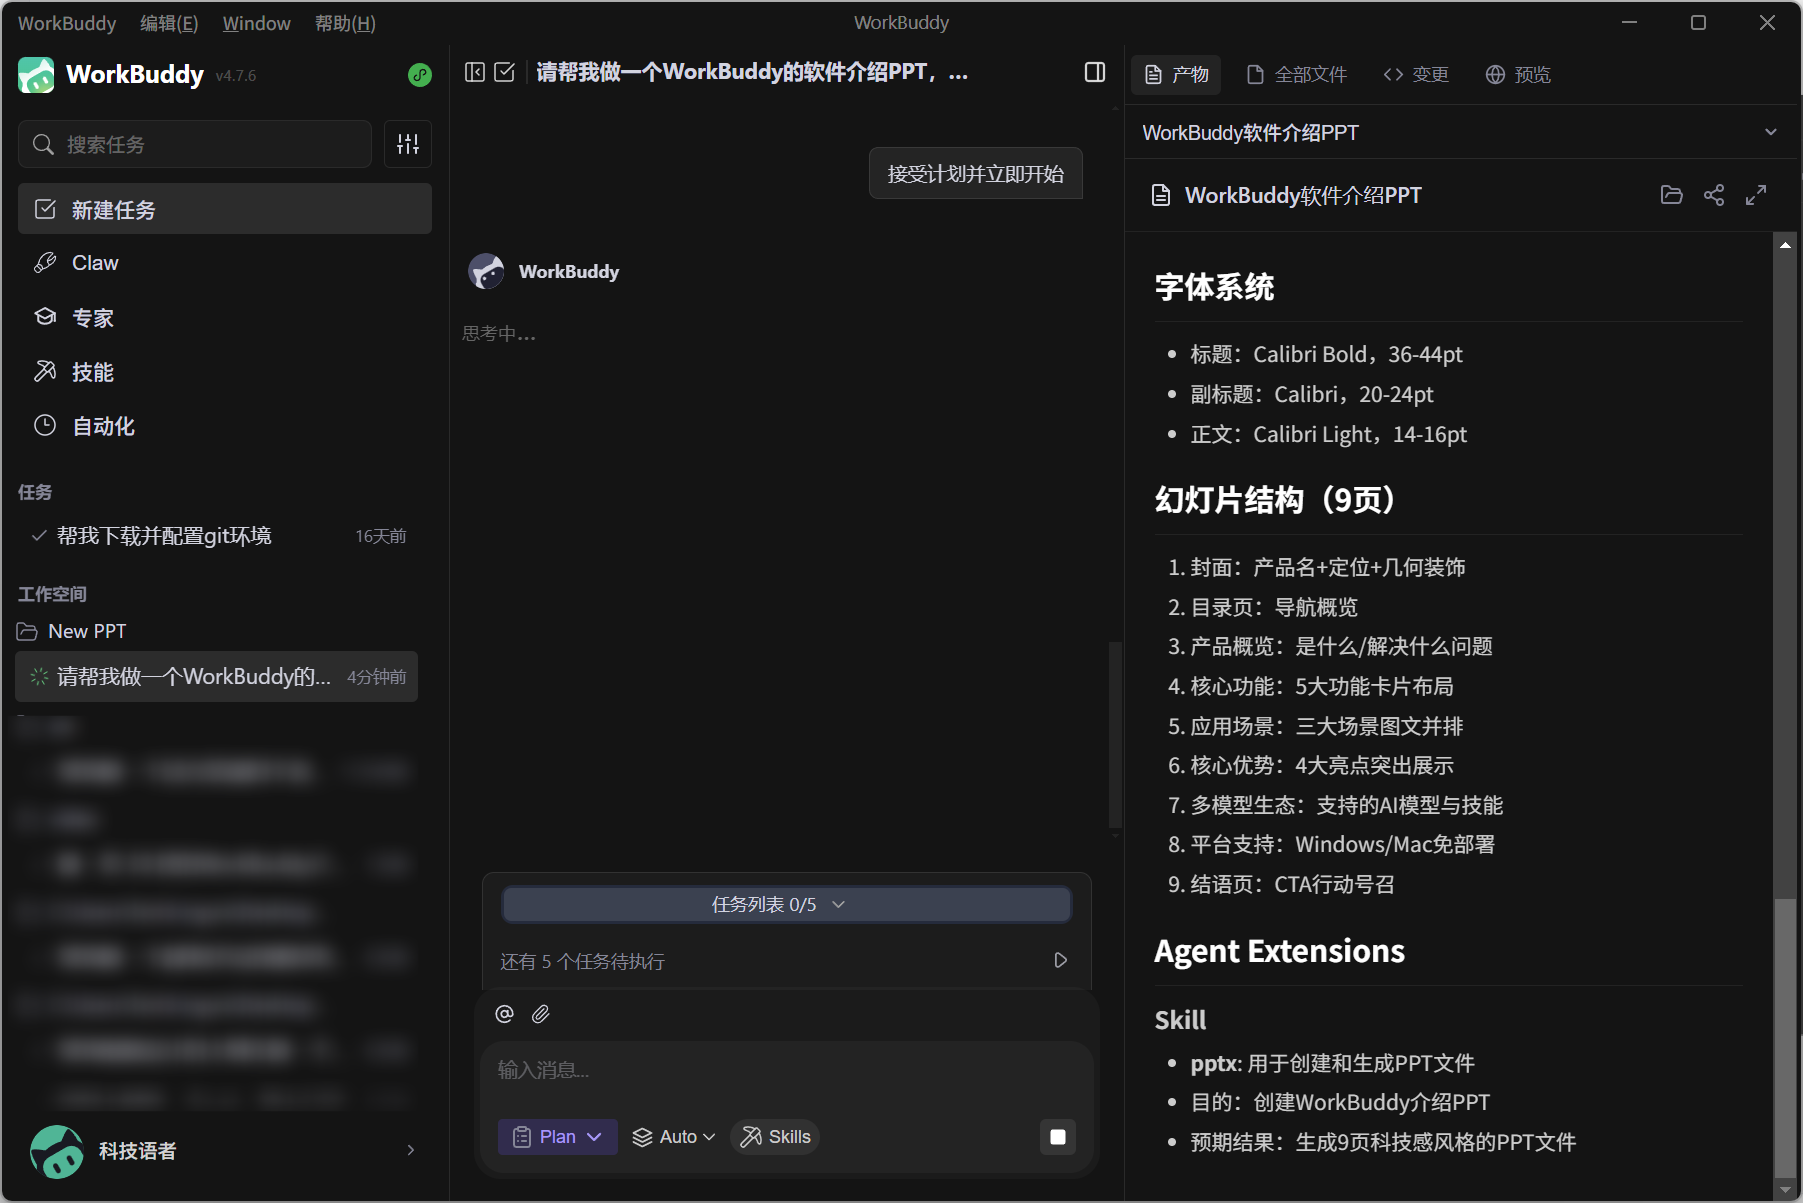Image resolution: width=1803 pixels, height=1203 pixels.
Task: Collapse the left sidebar panel icon
Action: click(475, 72)
